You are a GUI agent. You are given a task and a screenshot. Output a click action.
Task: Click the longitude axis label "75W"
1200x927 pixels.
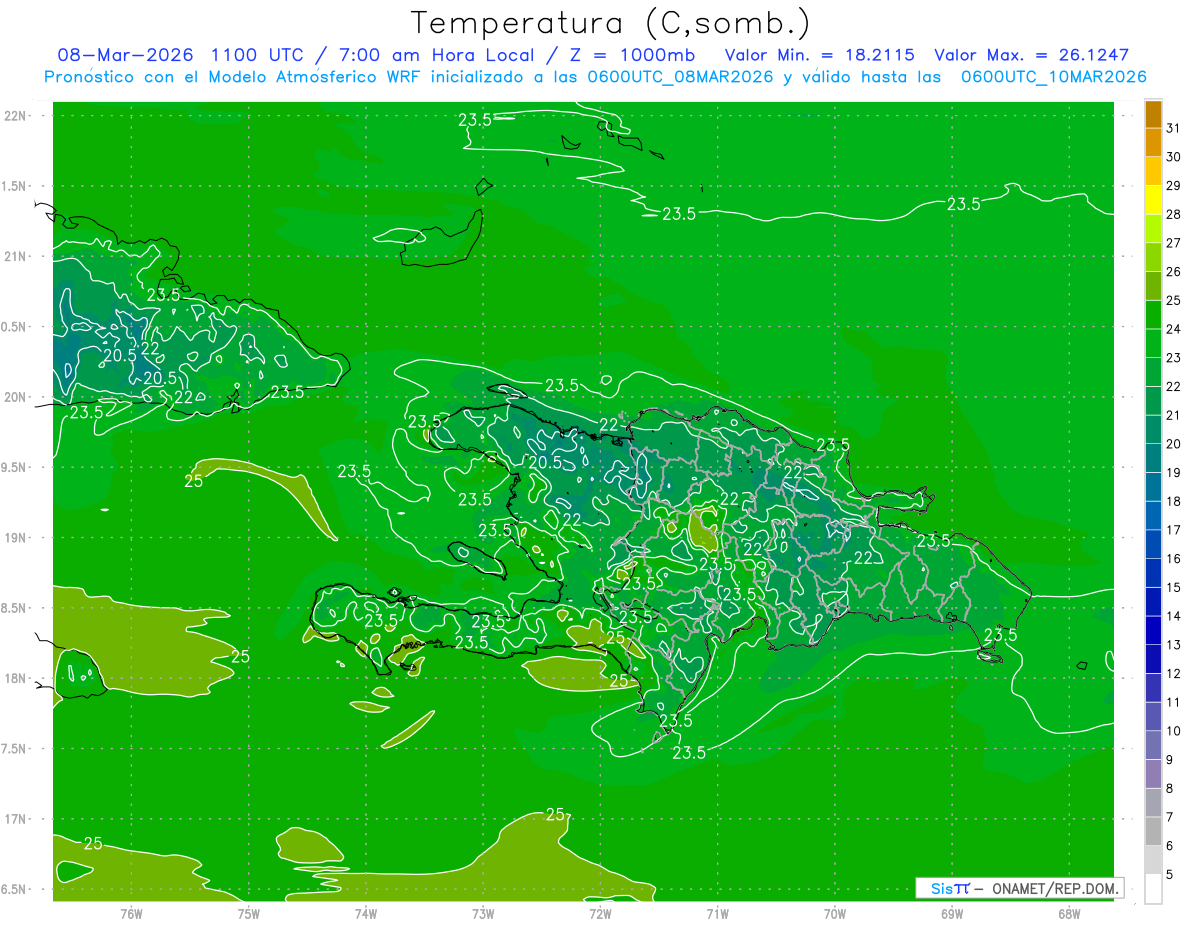pos(249,913)
